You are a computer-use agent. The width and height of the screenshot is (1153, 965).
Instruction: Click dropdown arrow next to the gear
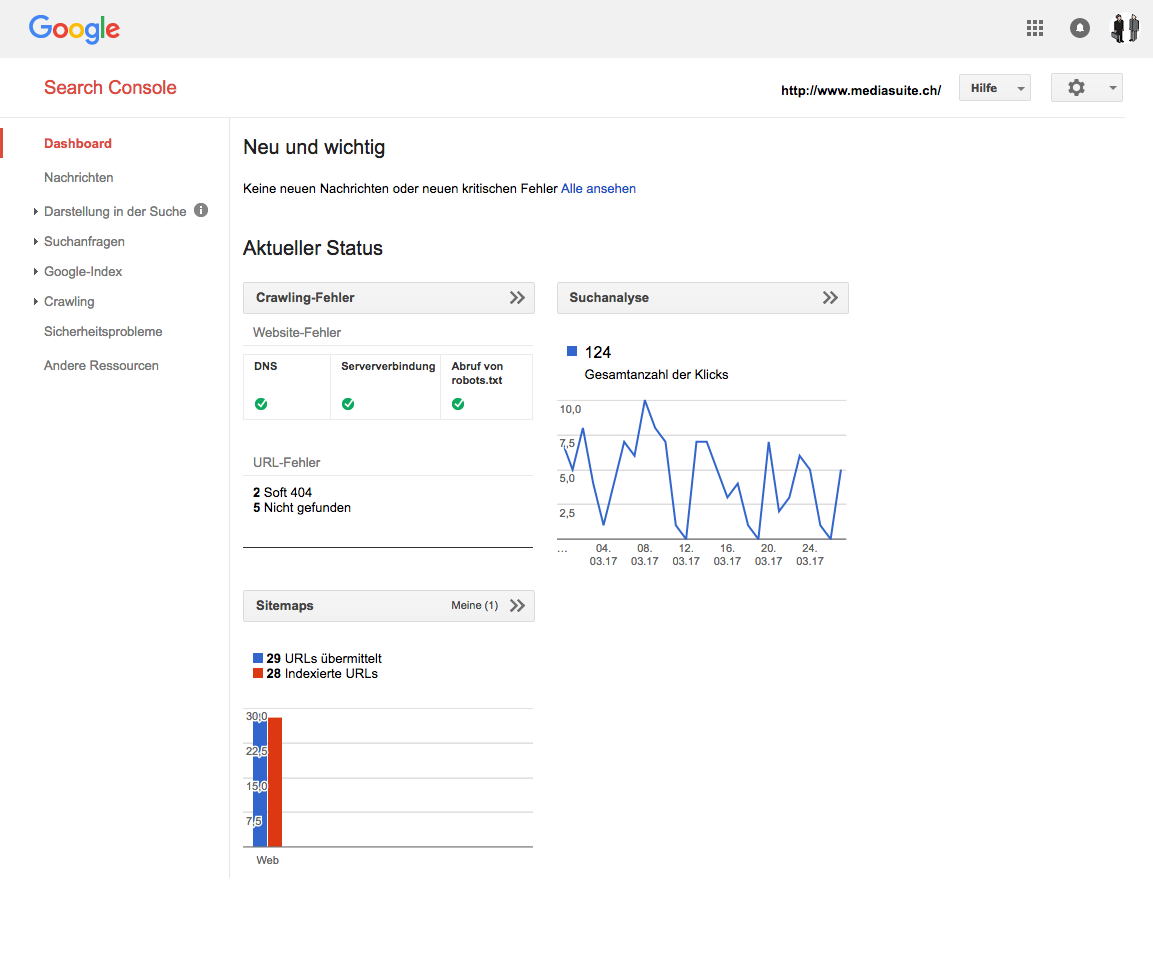[x=1113, y=88]
